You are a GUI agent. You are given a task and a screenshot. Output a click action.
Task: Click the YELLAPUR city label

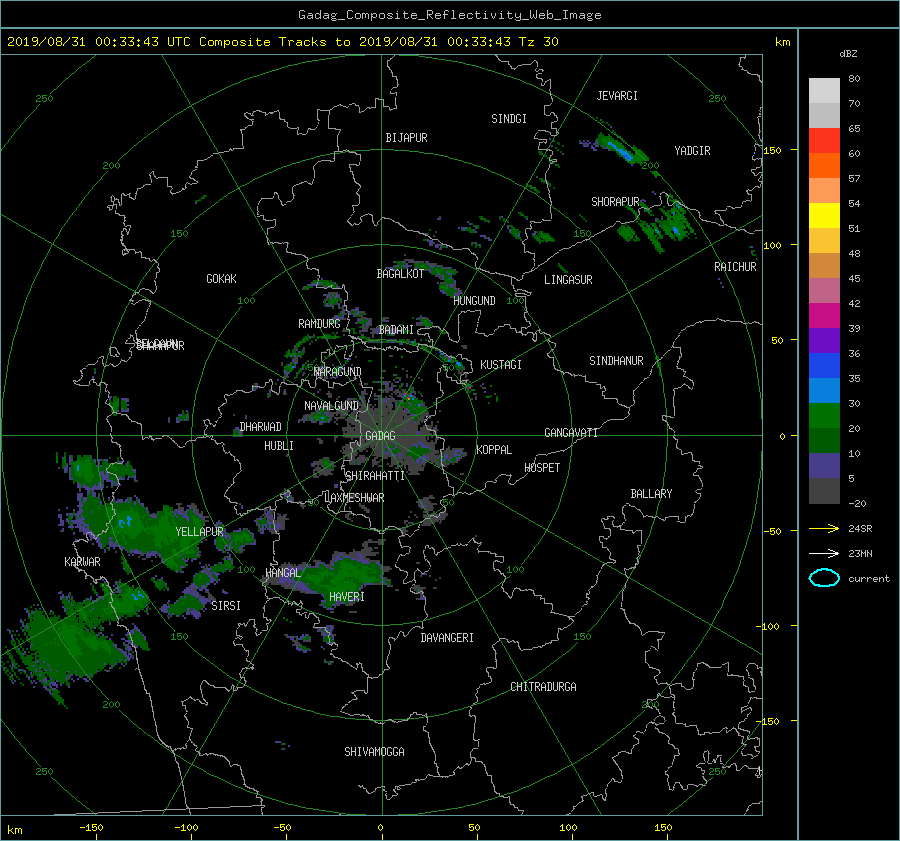(199, 532)
